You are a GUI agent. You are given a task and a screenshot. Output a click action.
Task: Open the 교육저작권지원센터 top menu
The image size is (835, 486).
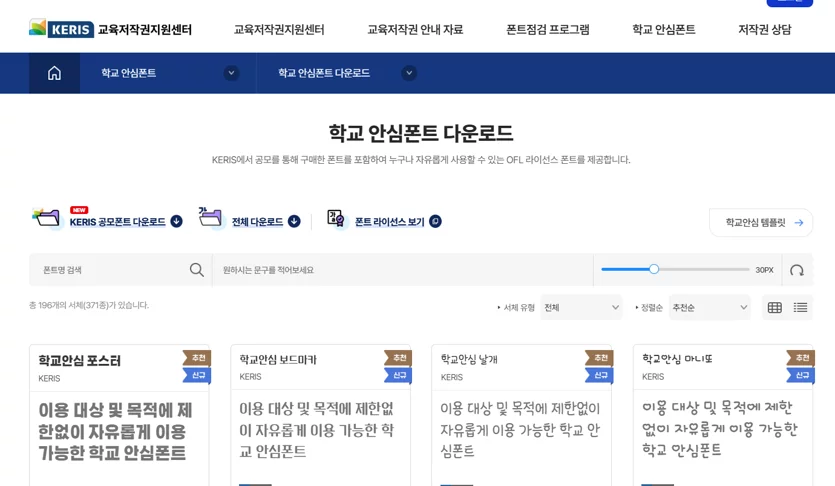(x=279, y=29)
